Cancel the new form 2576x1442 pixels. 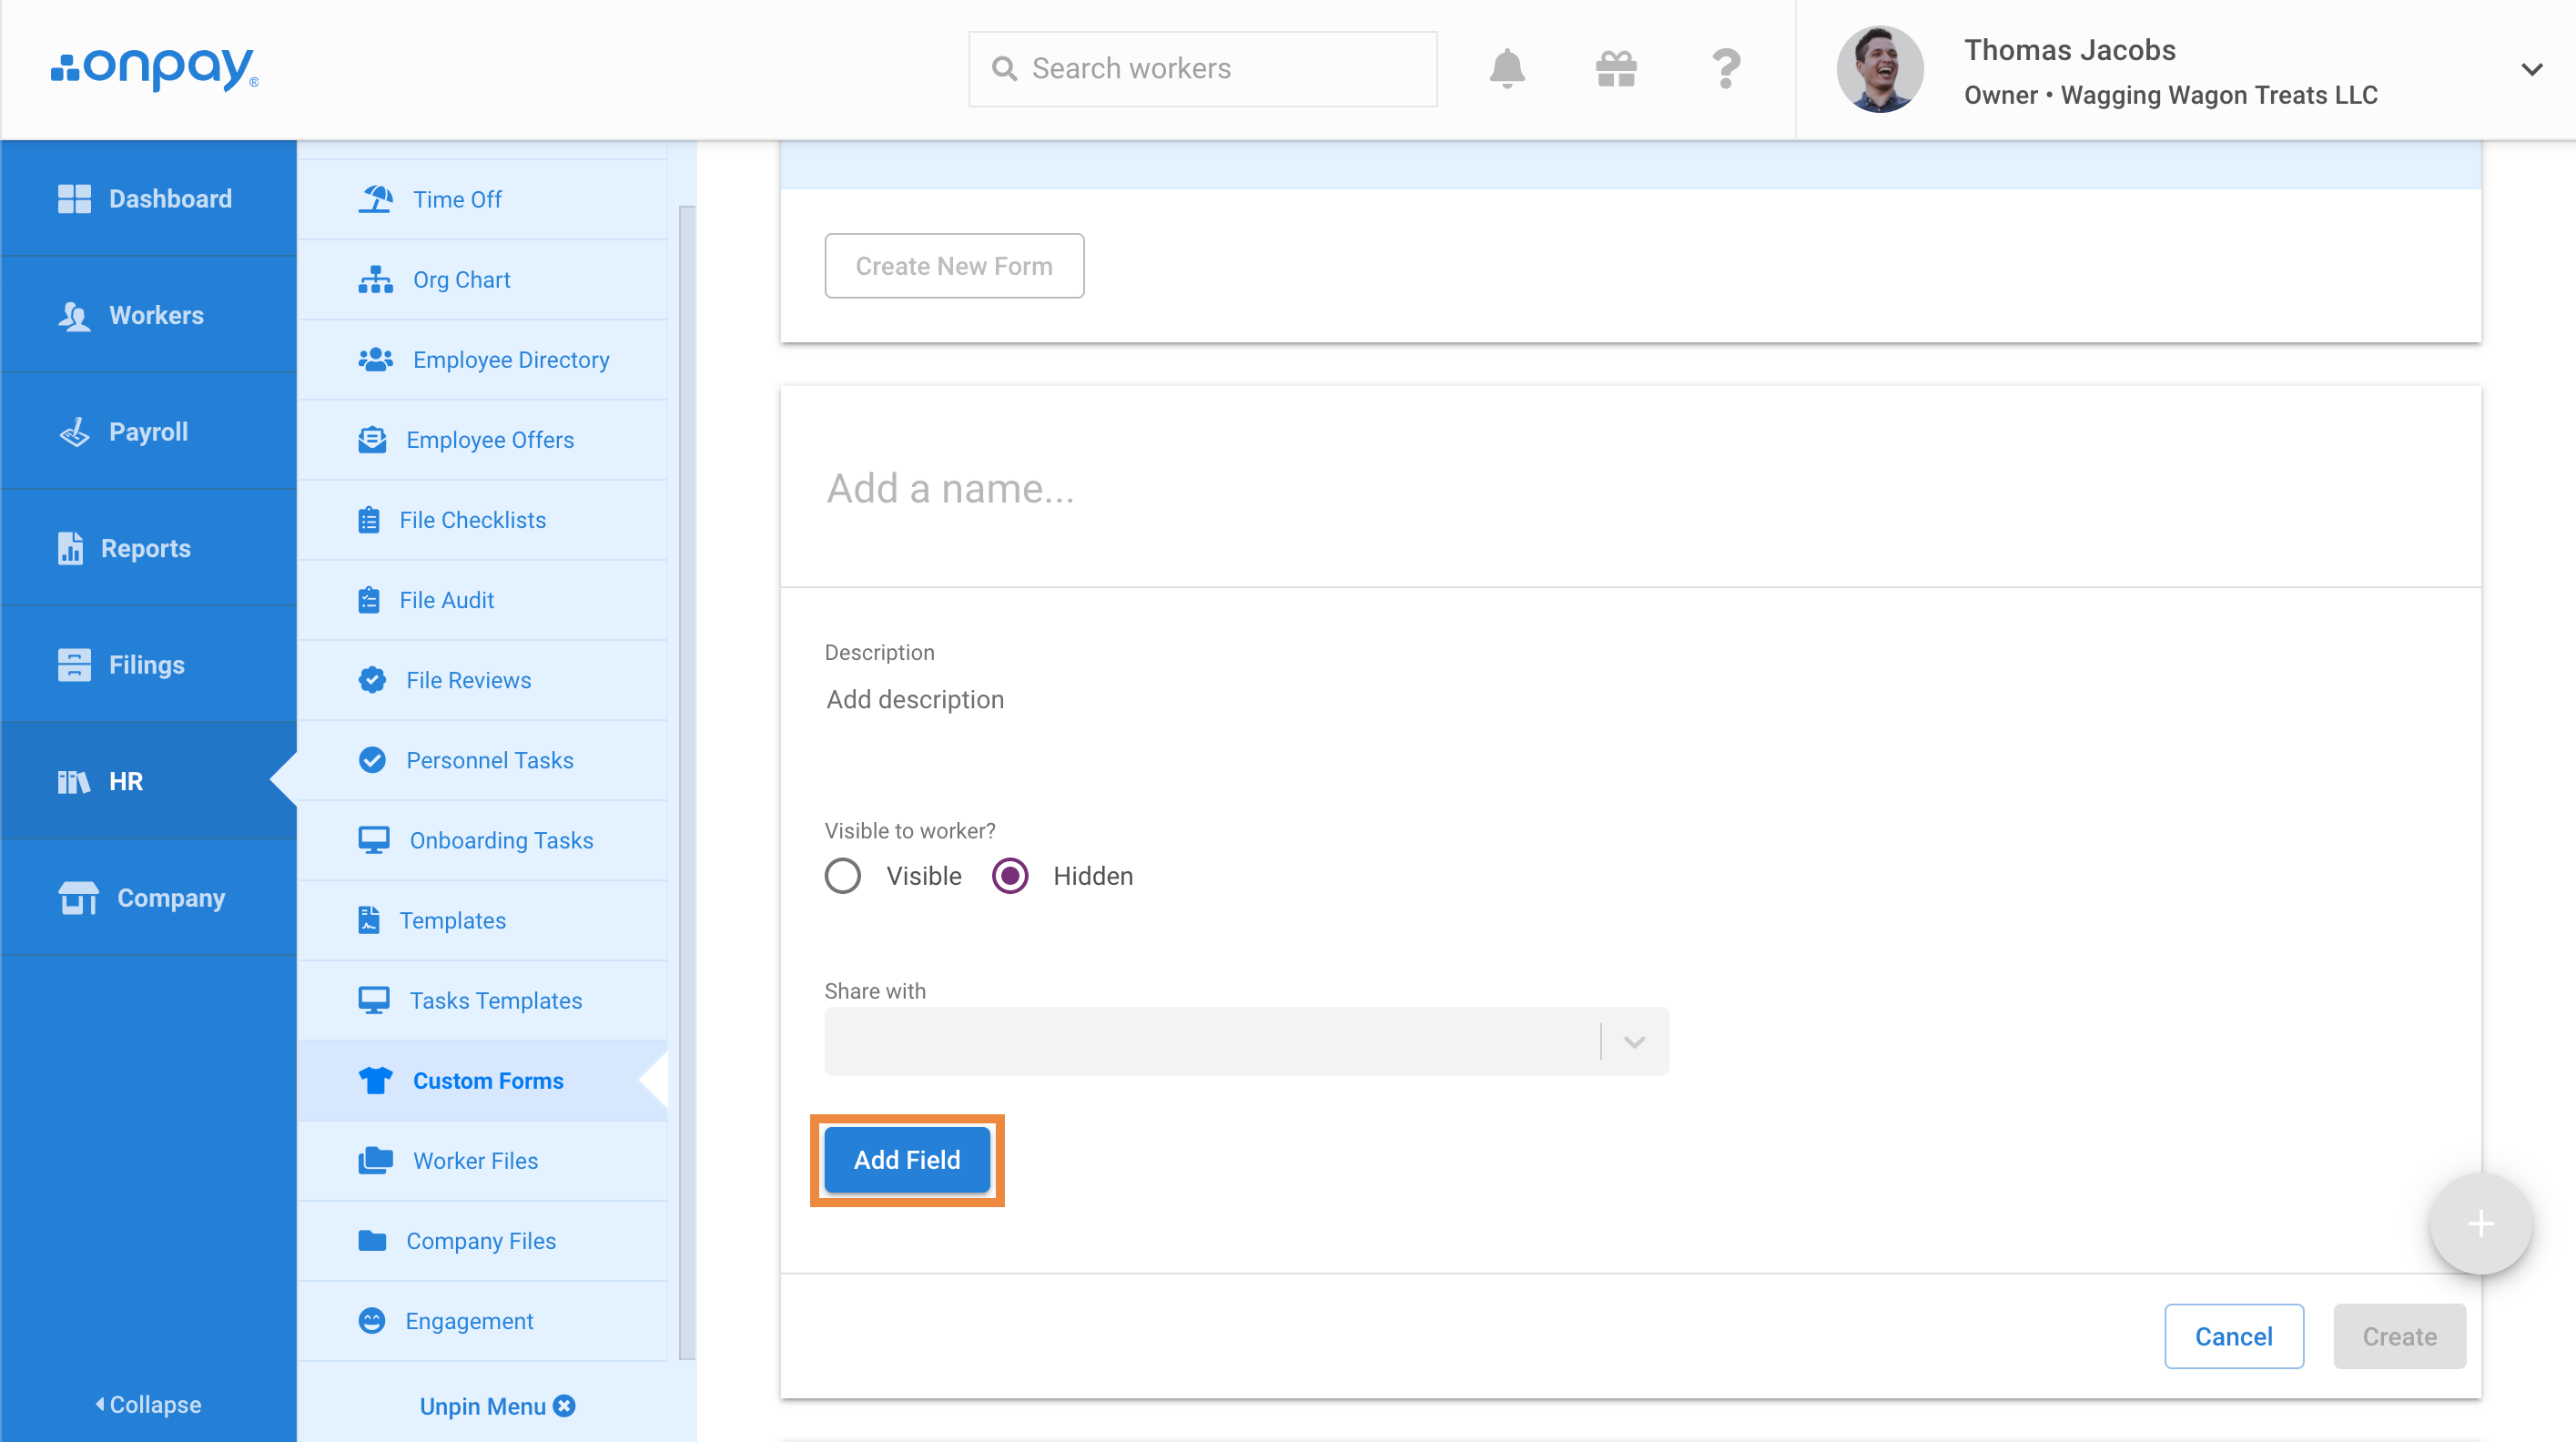pyautogui.click(x=2233, y=1336)
